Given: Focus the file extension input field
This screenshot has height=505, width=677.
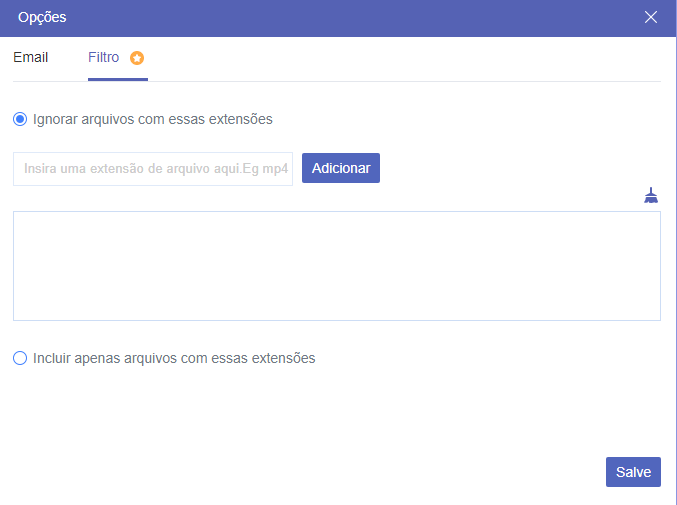Looking at the screenshot, I should tap(153, 169).
